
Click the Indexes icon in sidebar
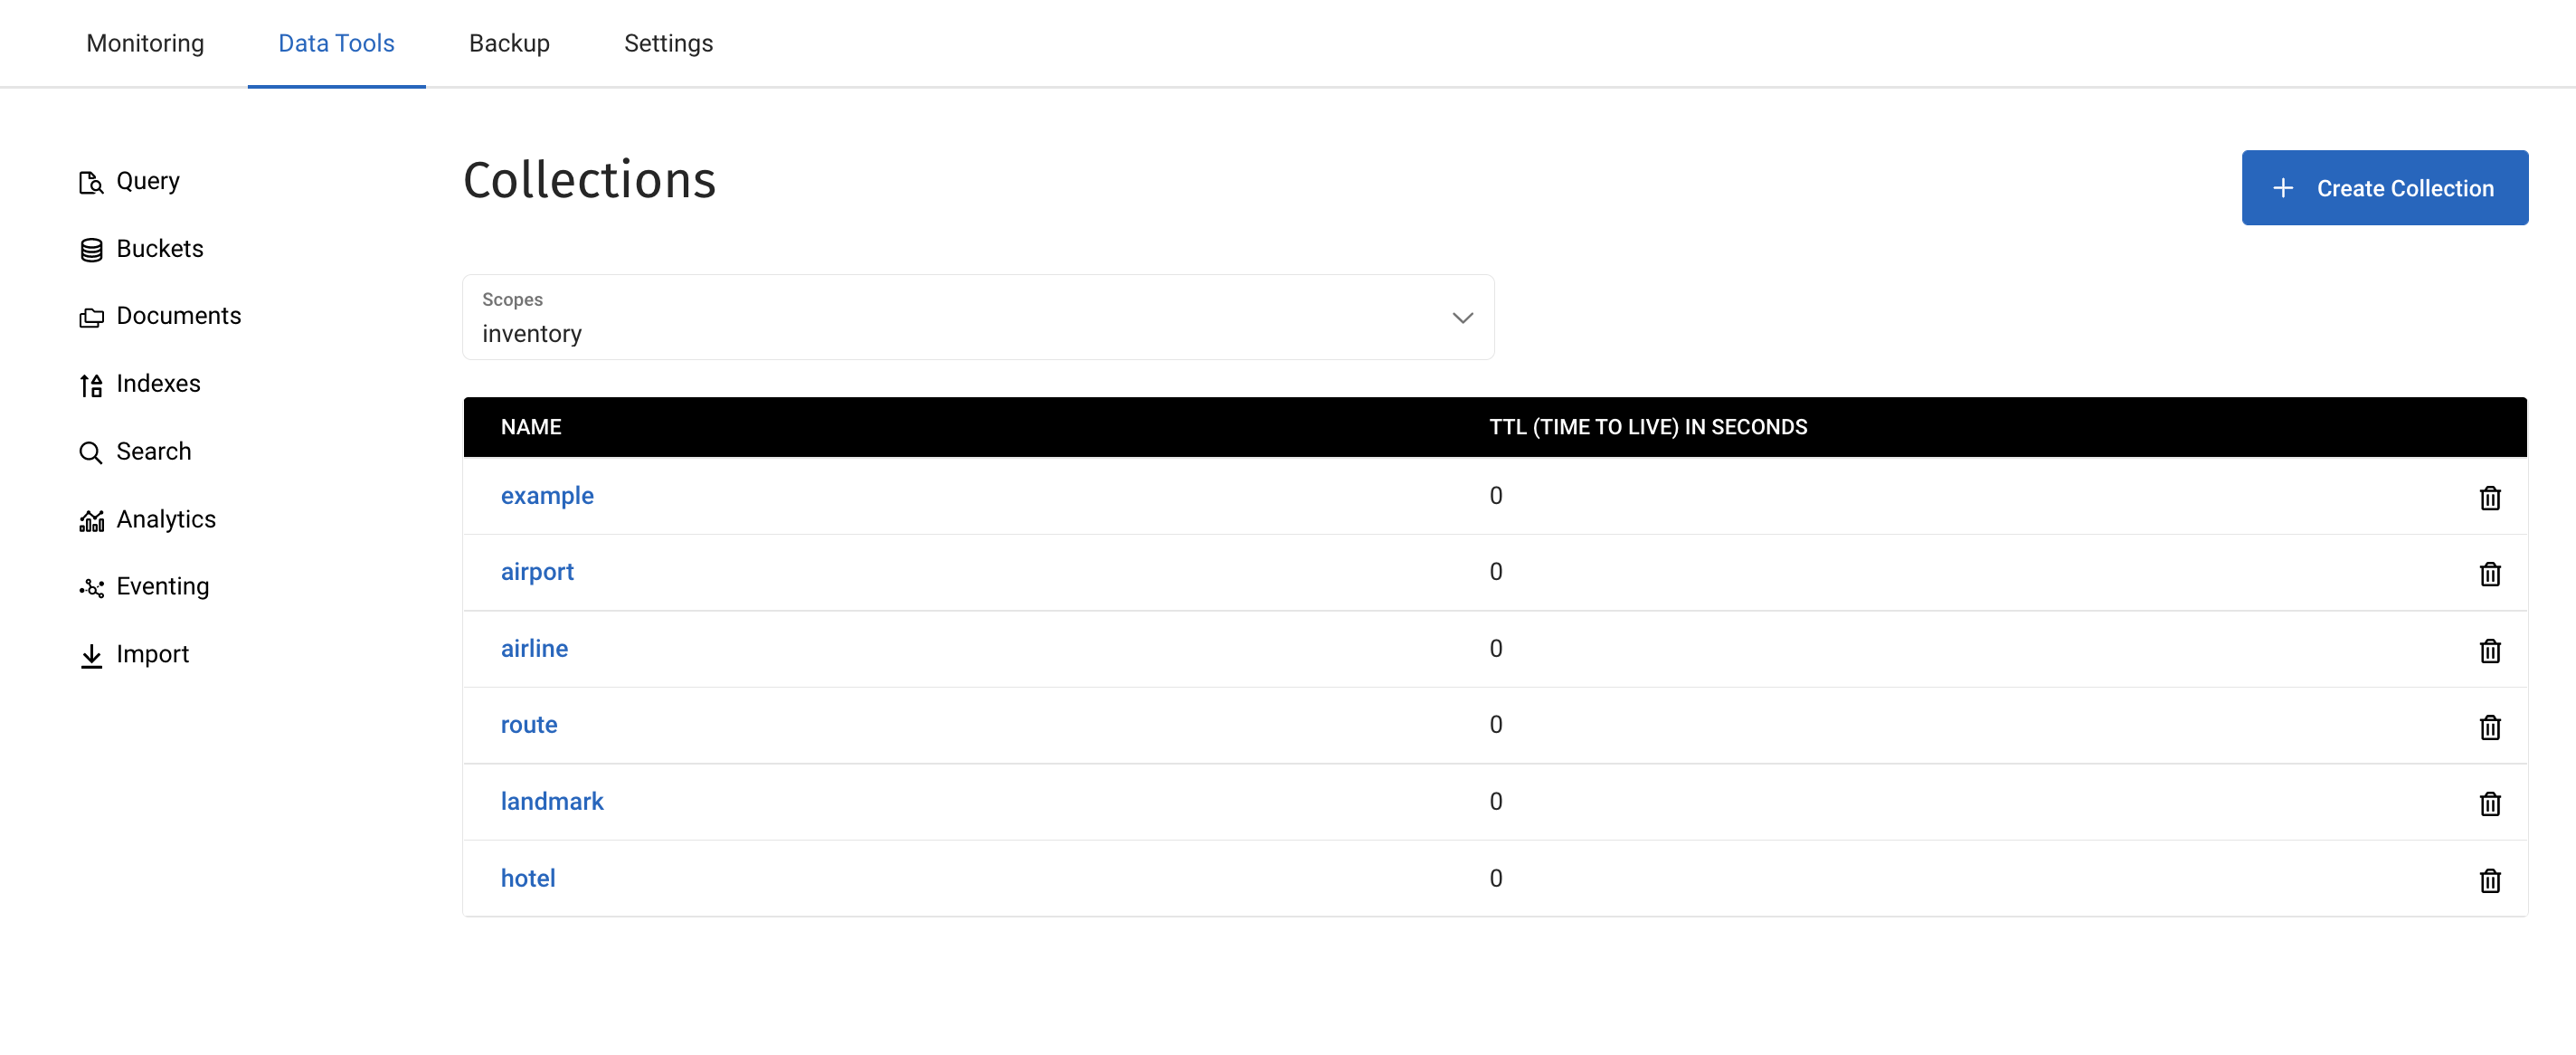[89, 383]
